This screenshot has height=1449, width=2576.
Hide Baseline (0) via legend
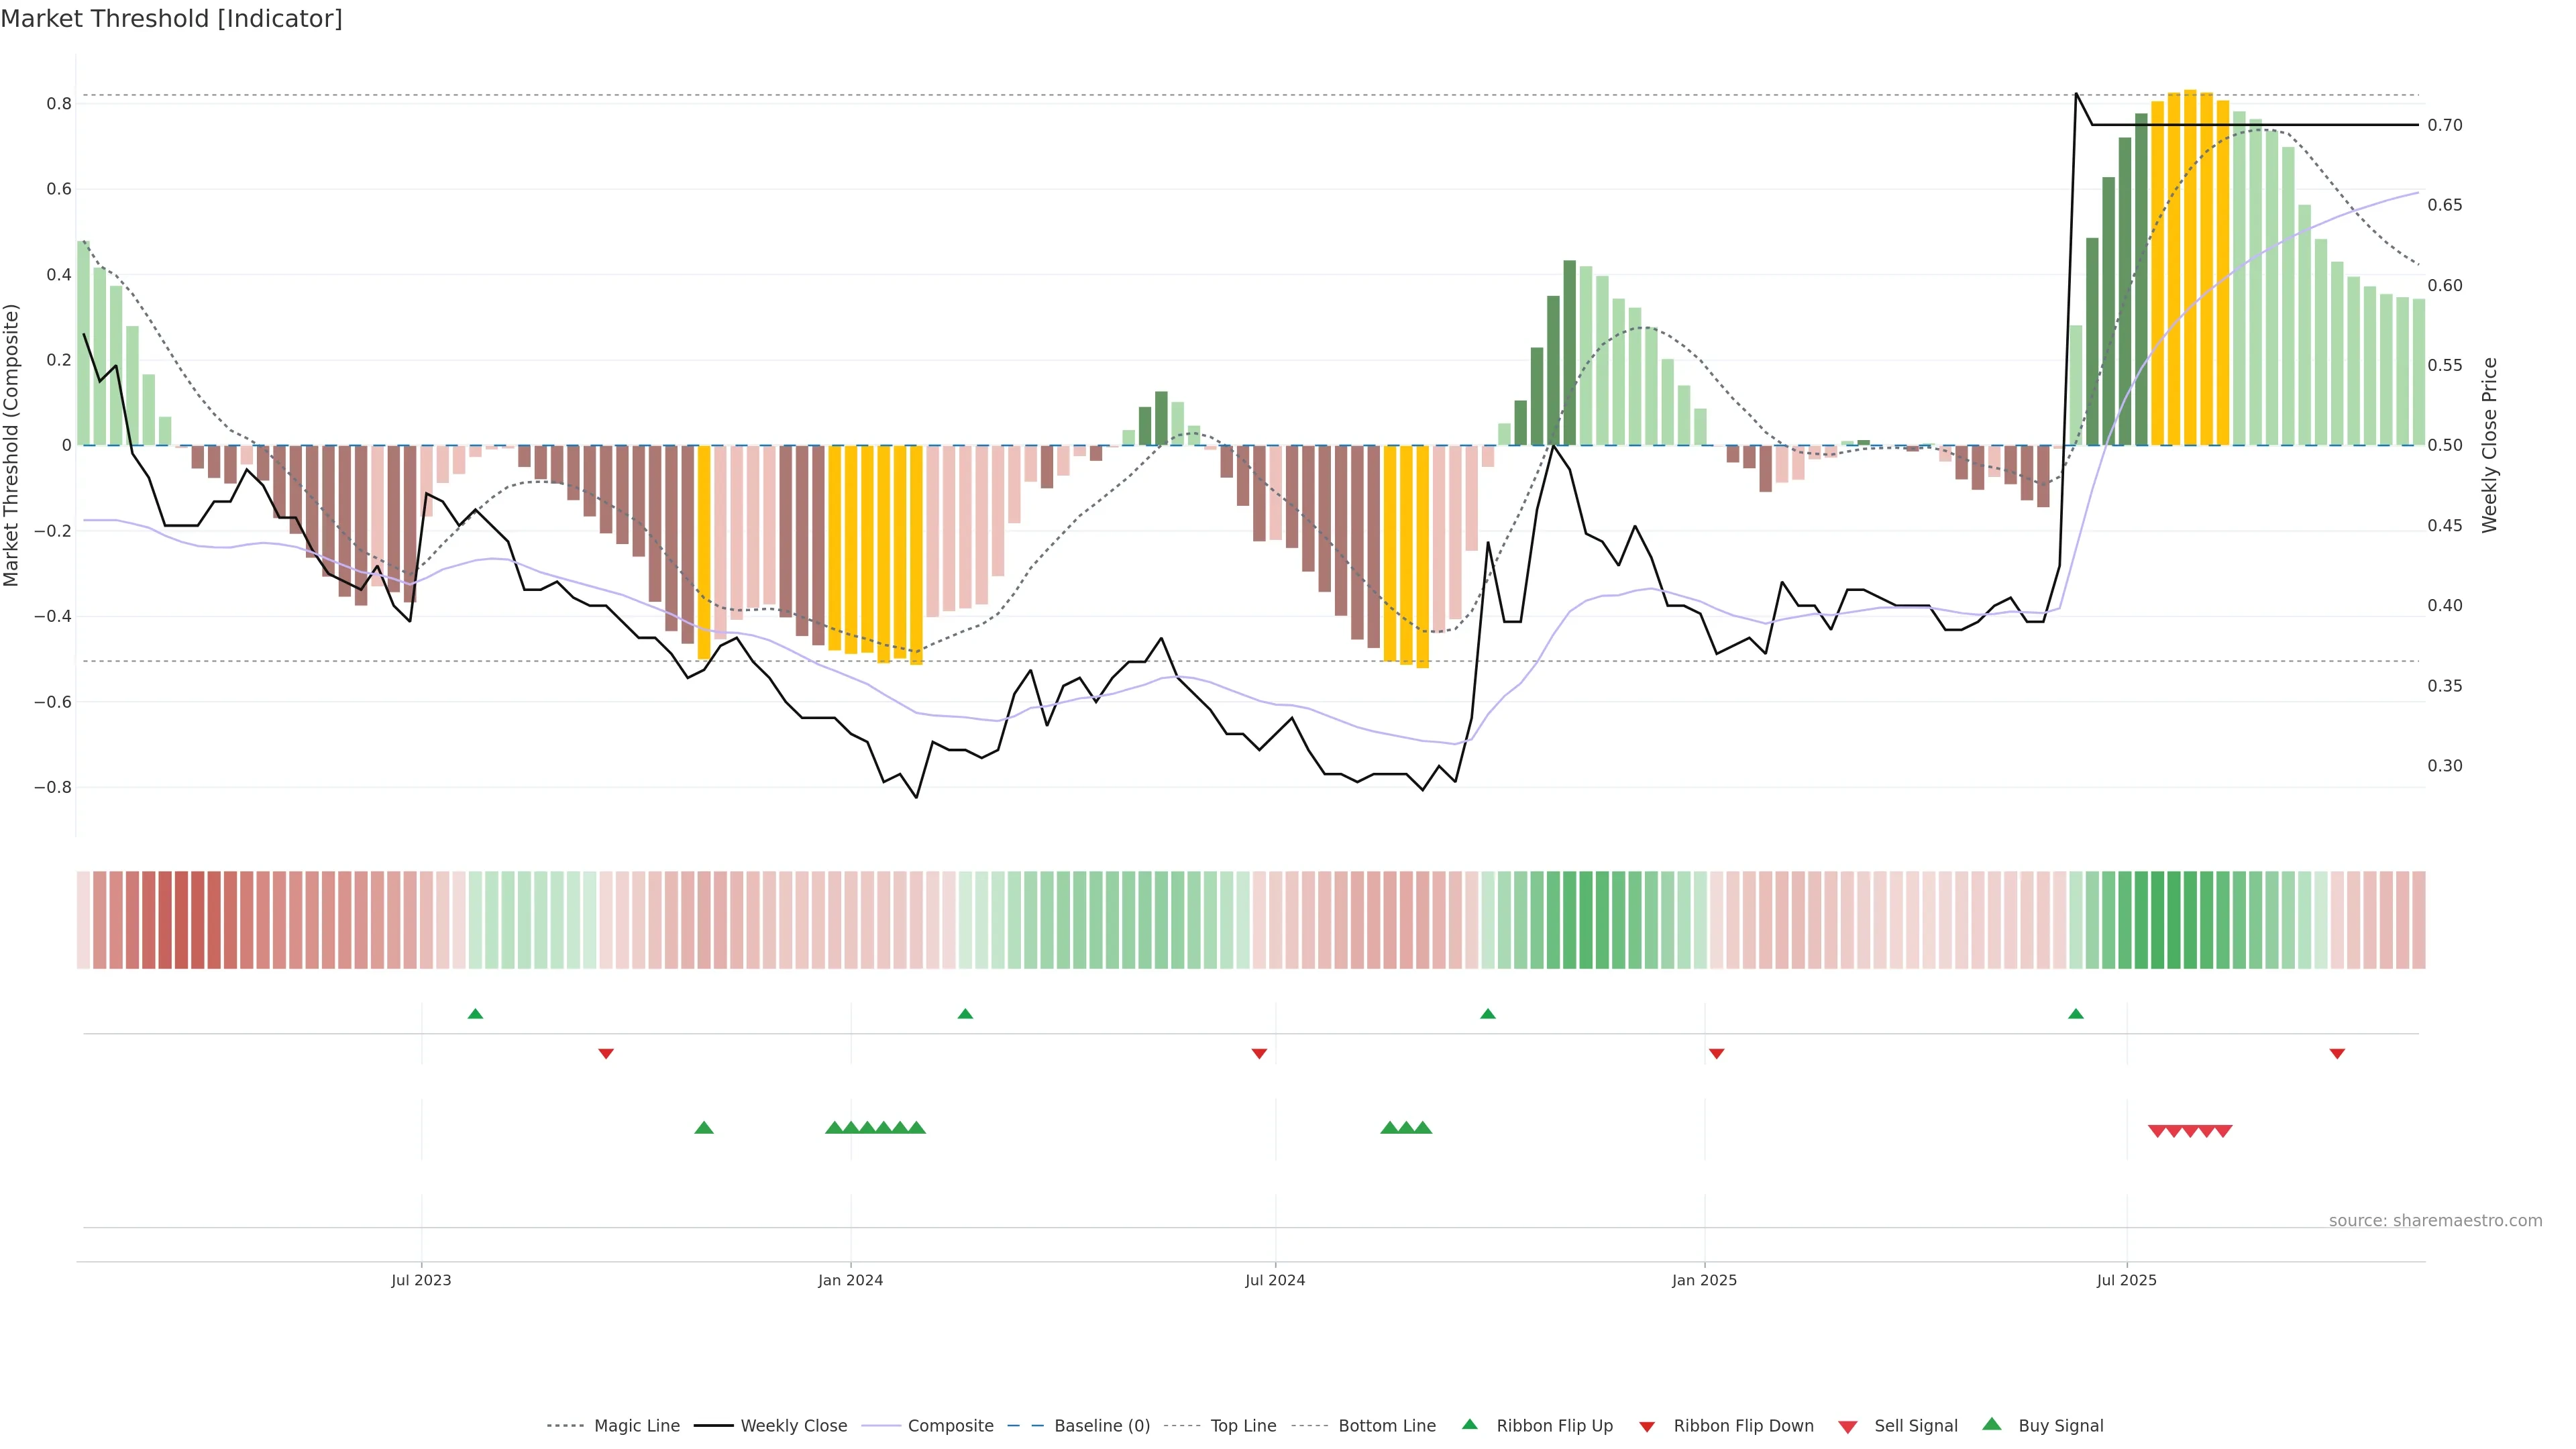[x=1102, y=1426]
